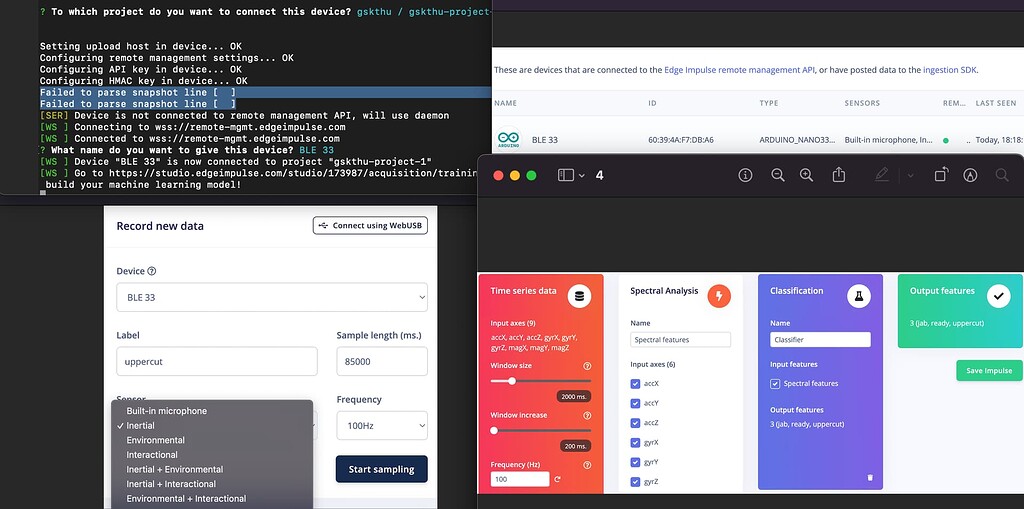Click the Start sampling button

coord(381,469)
